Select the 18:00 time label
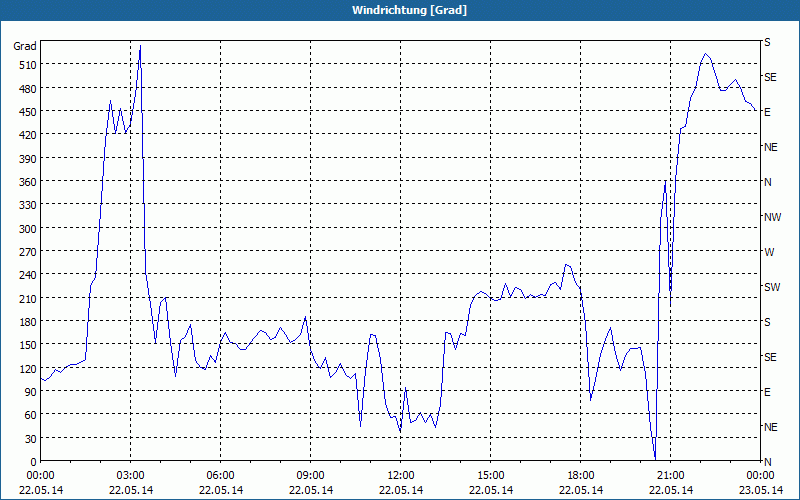The height and width of the screenshot is (500, 800). click(x=581, y=476)
